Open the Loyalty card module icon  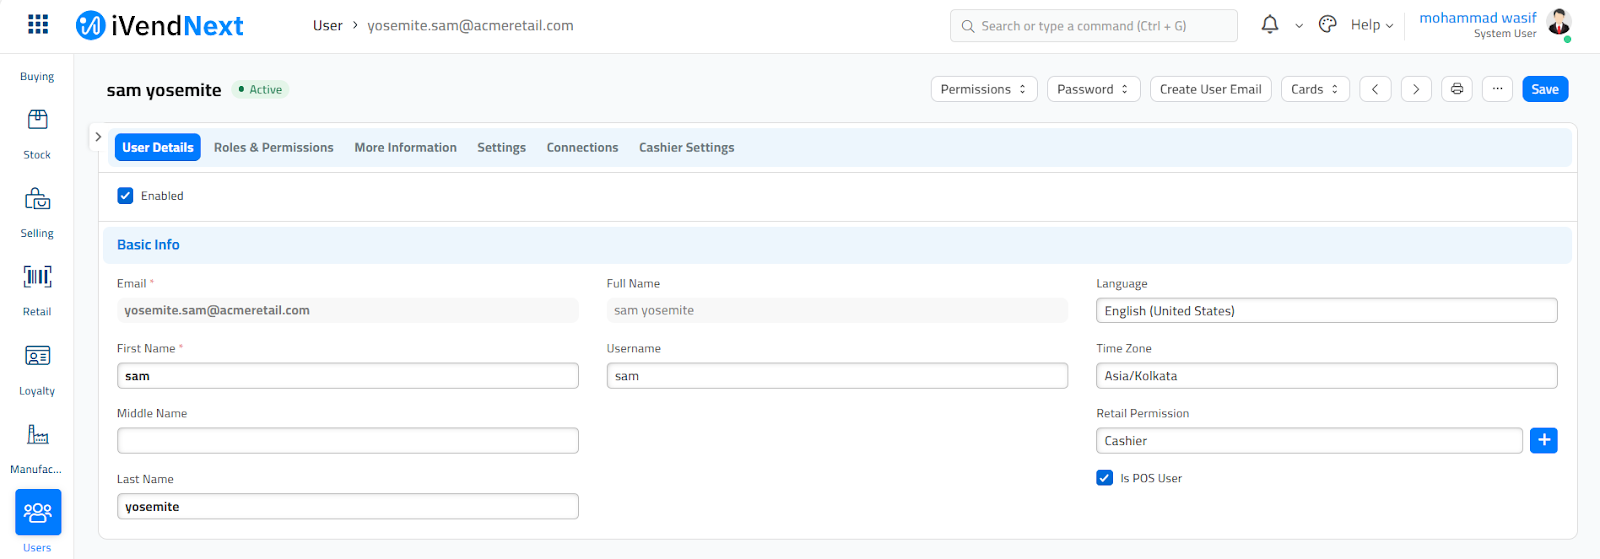37,356
